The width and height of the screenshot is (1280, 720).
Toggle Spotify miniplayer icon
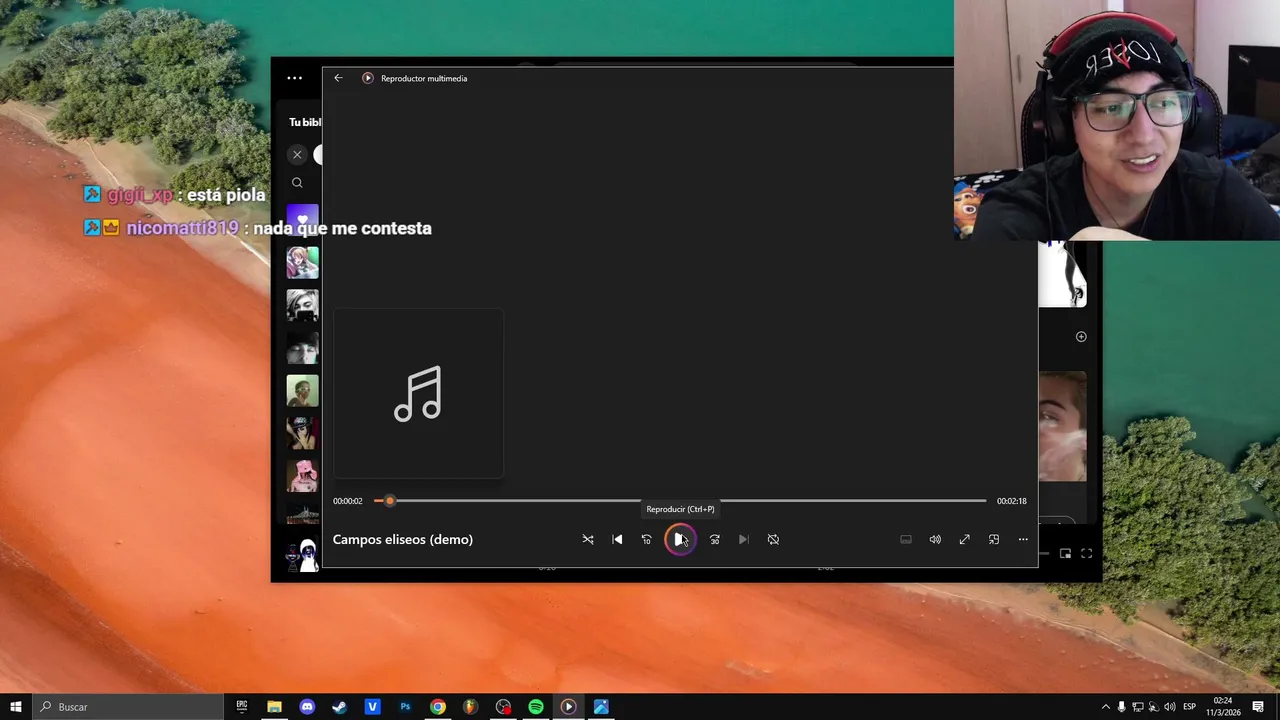click(1065, 553)
